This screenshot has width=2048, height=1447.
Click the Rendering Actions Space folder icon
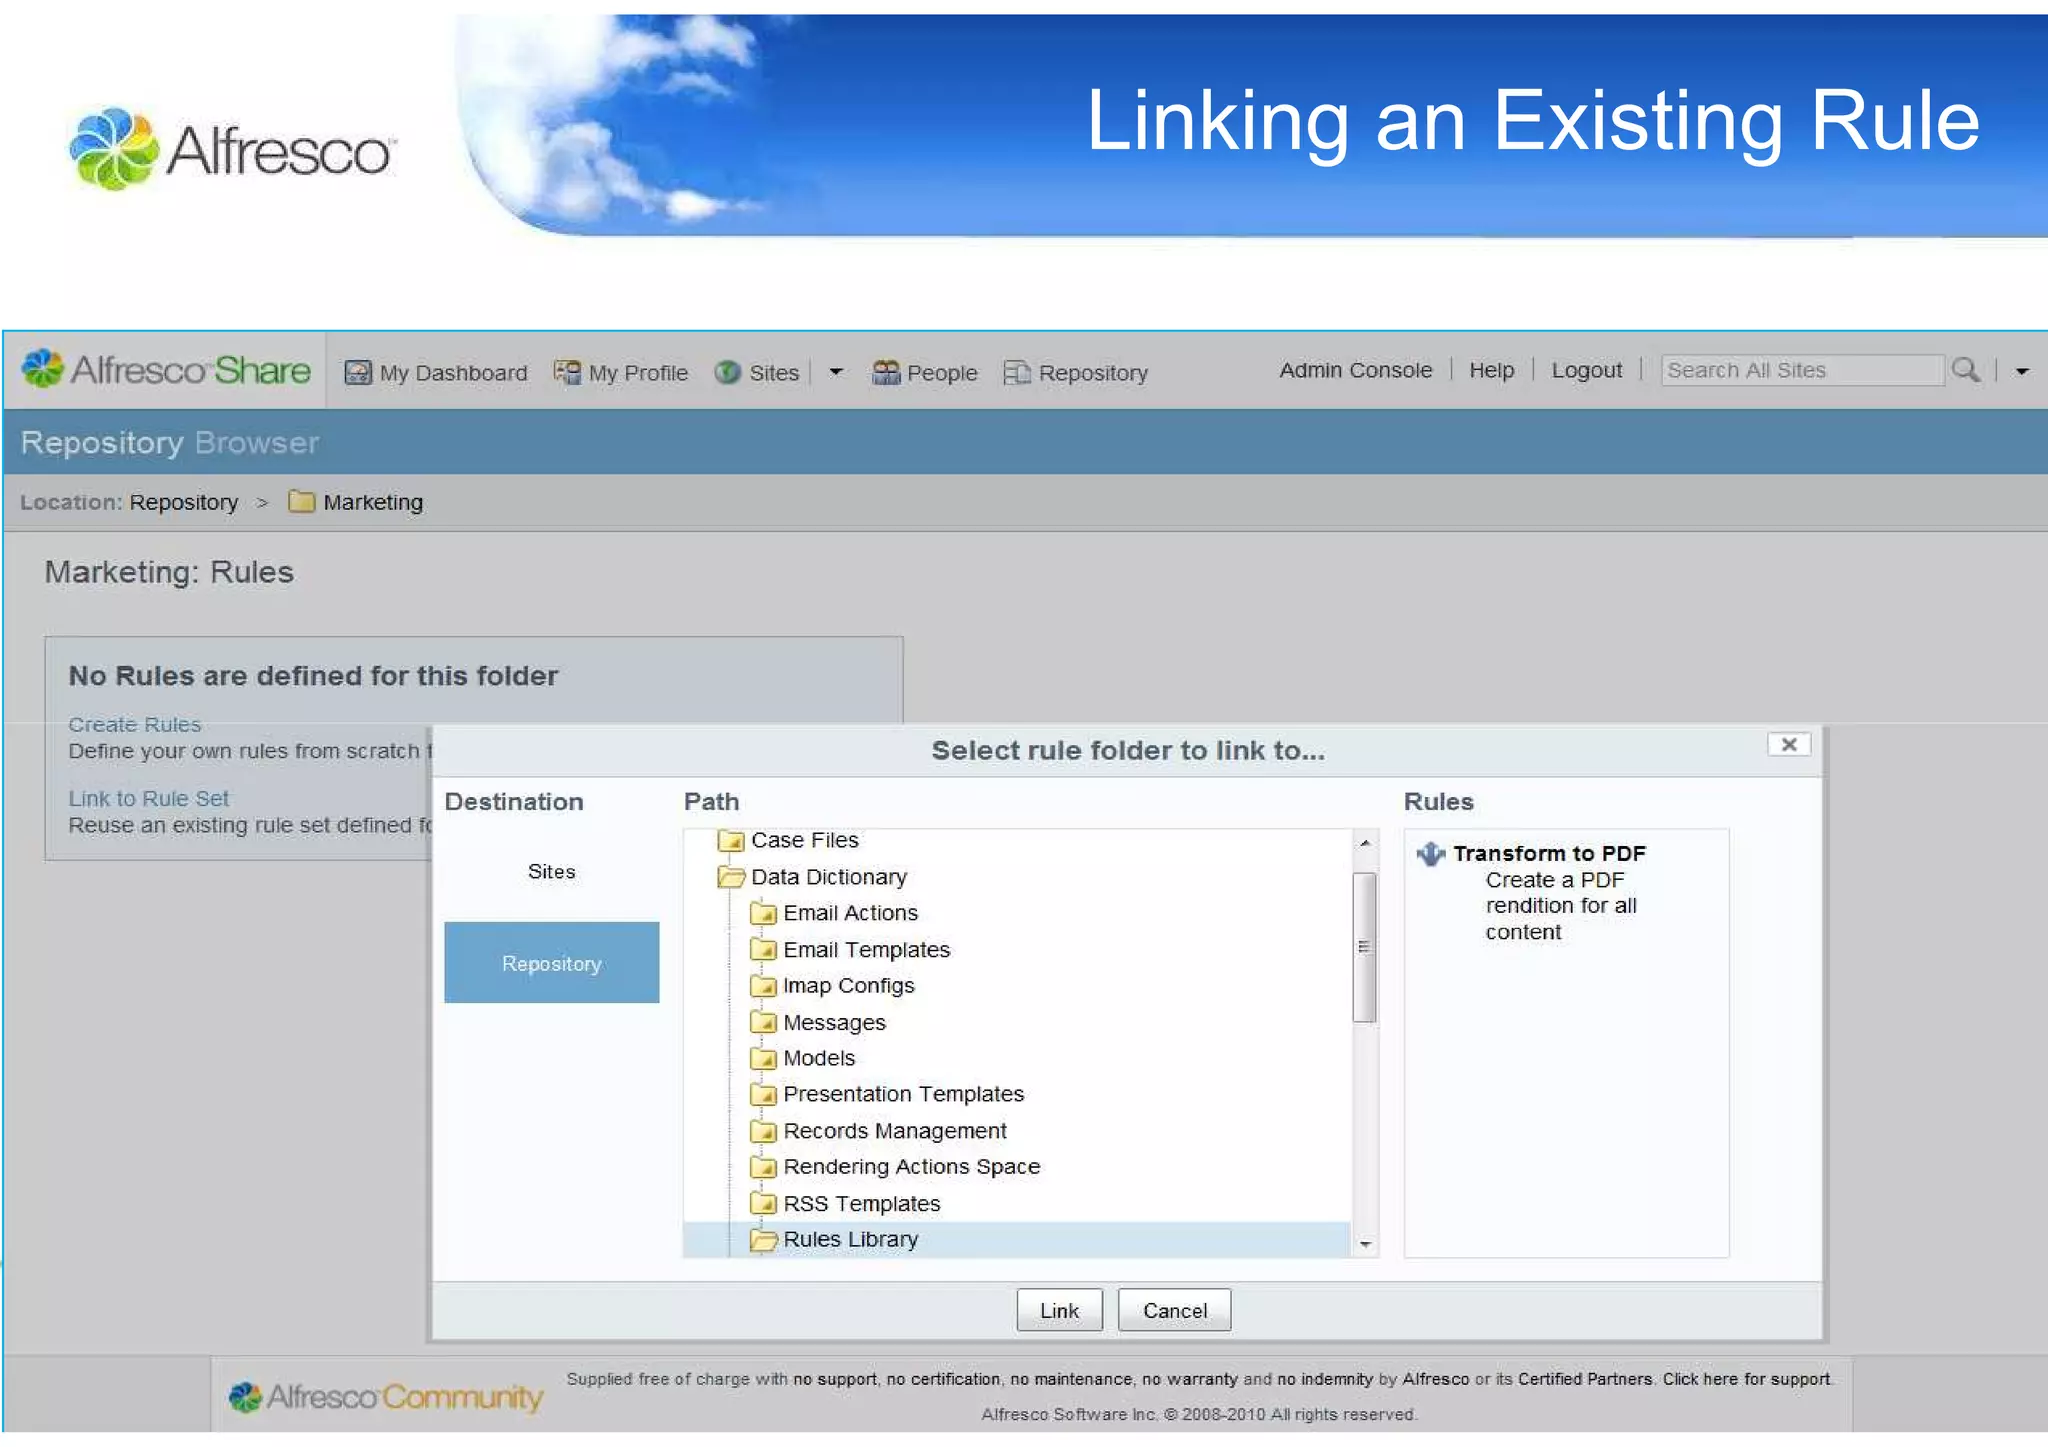(763, 1167)
